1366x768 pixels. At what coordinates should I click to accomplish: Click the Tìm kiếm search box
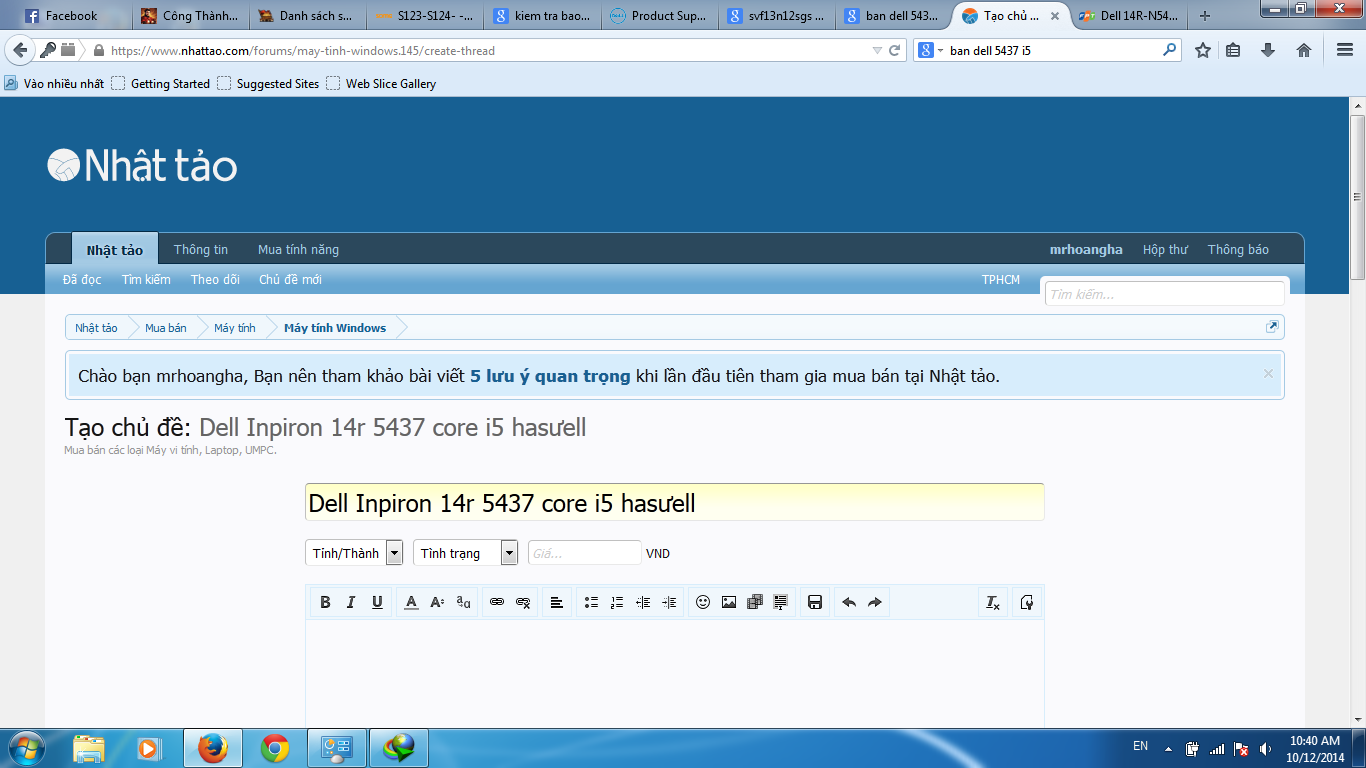(x=1165, y=294)
